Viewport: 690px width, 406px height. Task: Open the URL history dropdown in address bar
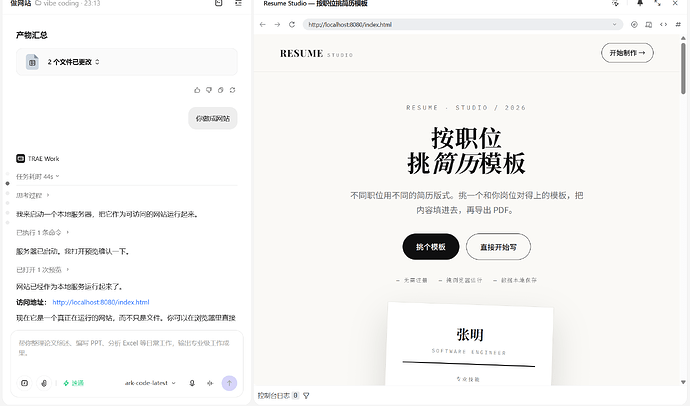[615, 25]
